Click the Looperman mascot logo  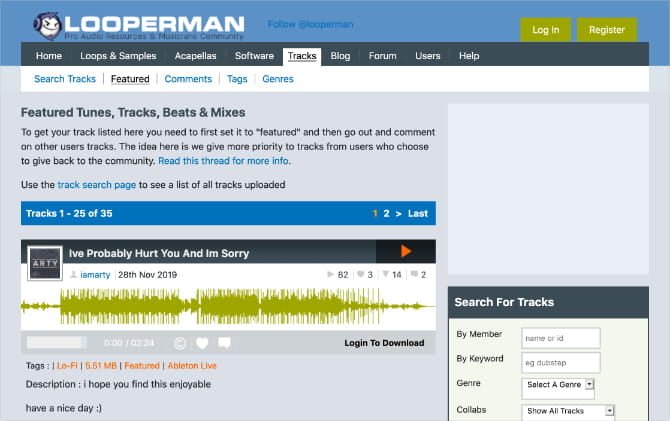point(47,25)
